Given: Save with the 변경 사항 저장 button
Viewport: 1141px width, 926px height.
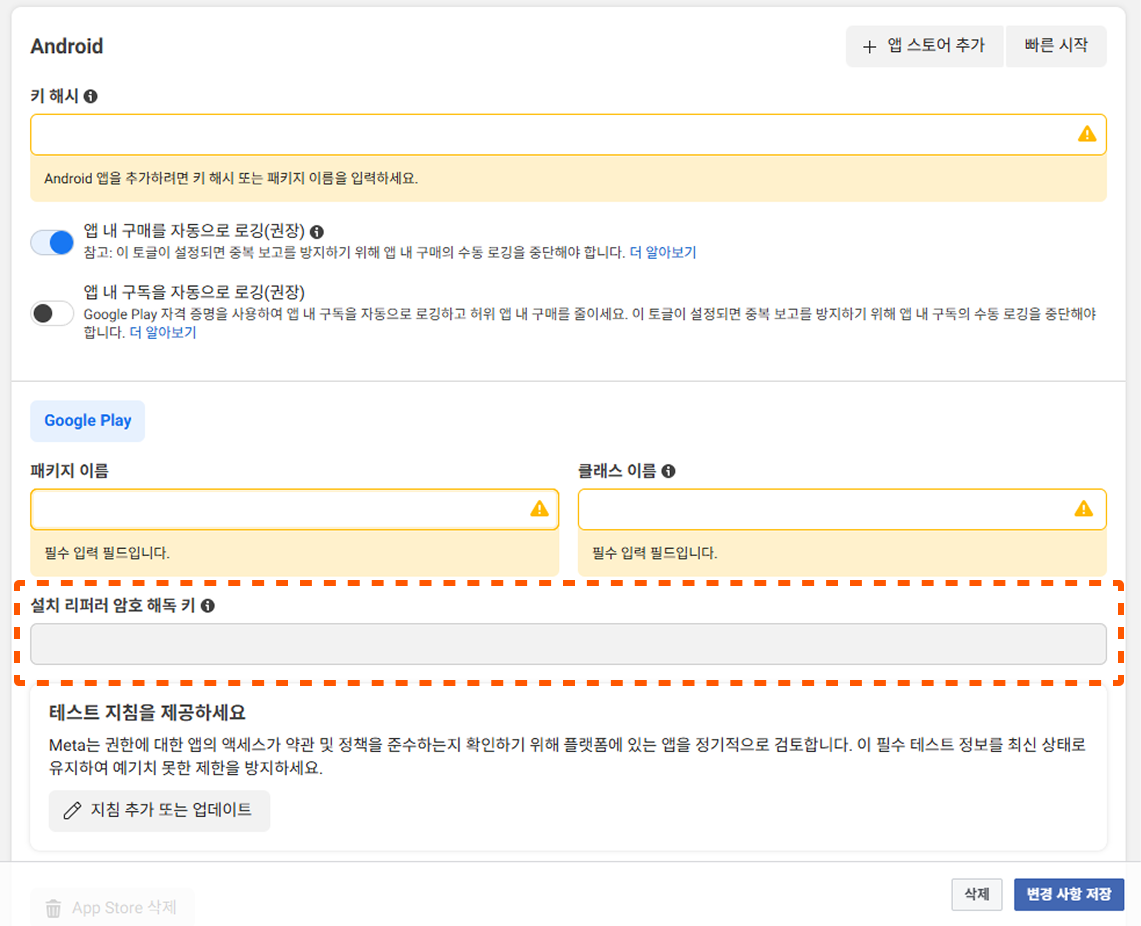Looking at the screenshot, I should click(1068, 894).
